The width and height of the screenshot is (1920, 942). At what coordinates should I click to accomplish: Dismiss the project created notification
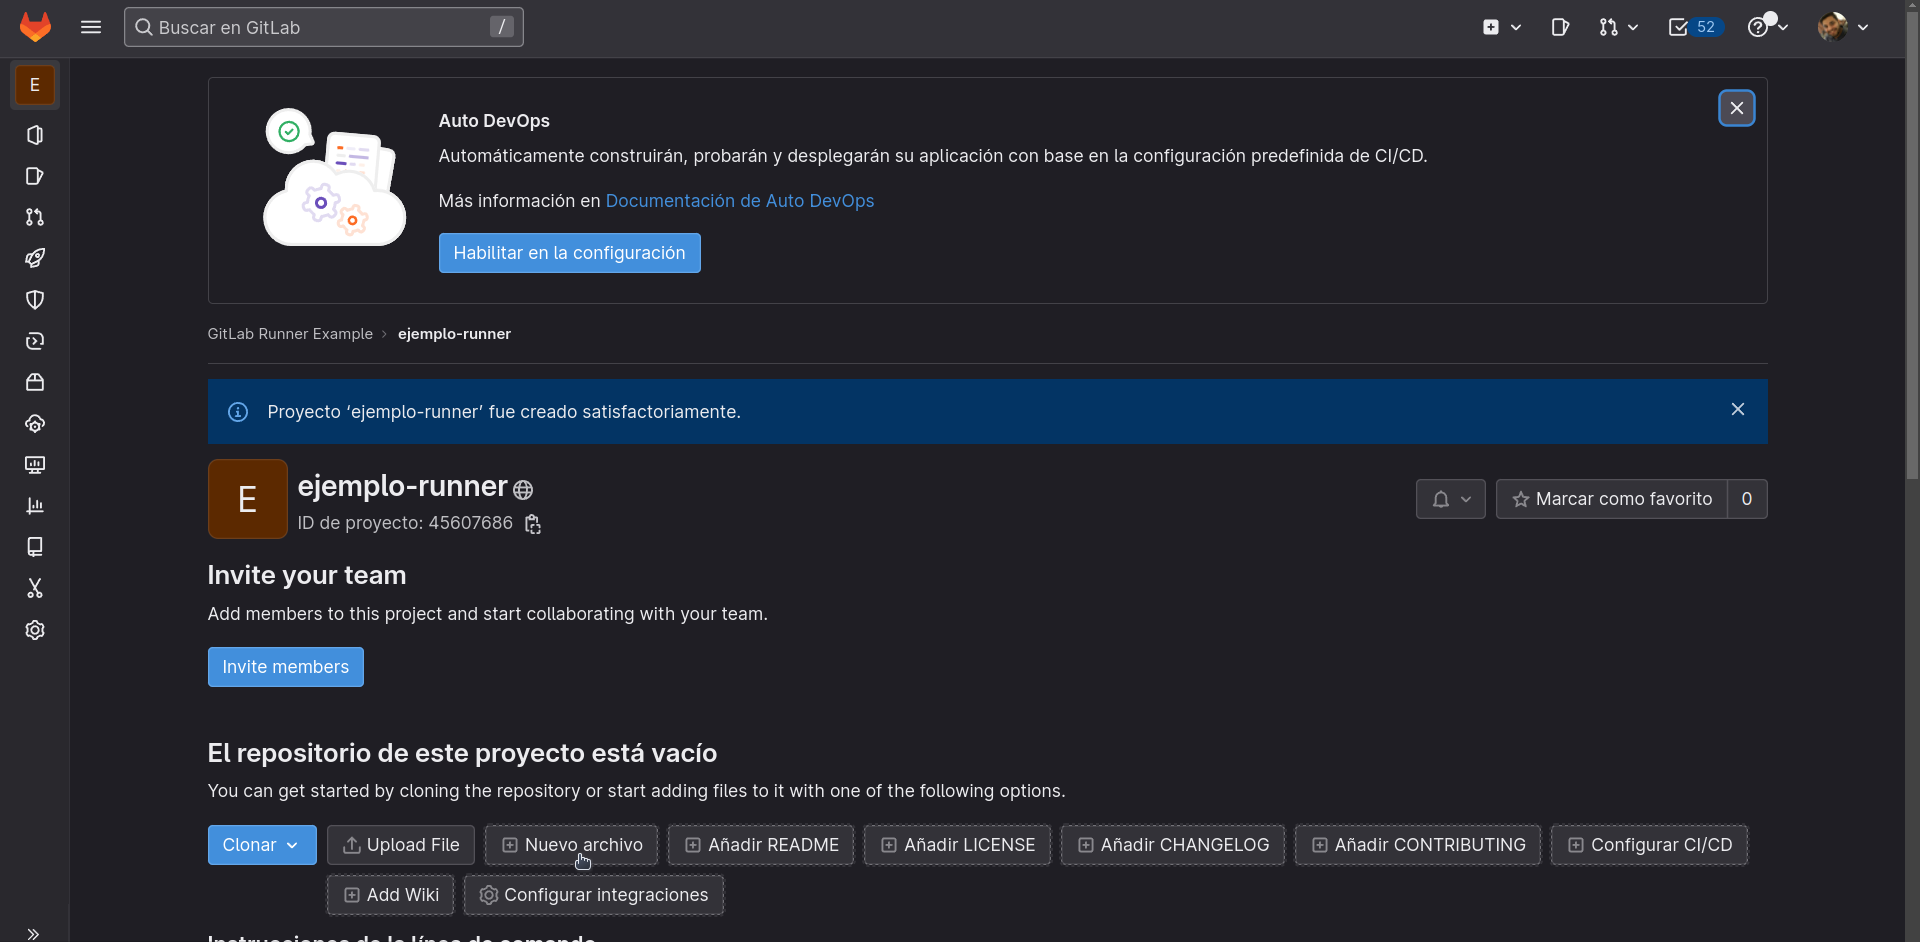[1738, 409]
